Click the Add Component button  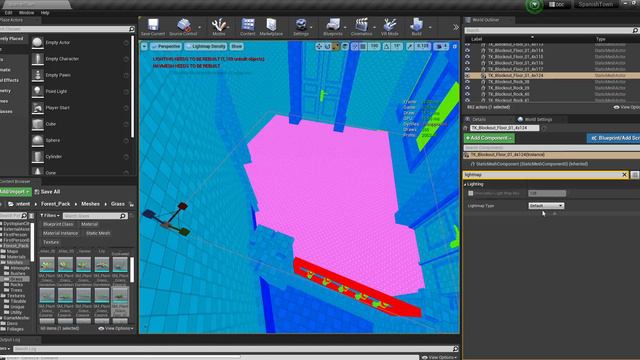point(489,138)
